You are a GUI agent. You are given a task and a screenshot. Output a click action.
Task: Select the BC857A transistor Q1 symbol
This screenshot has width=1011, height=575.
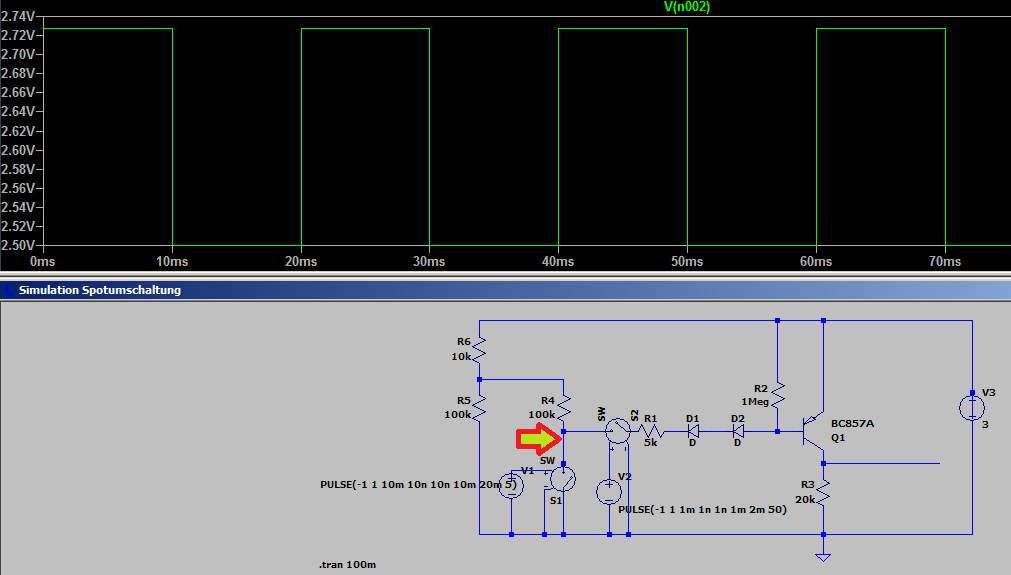814,433
